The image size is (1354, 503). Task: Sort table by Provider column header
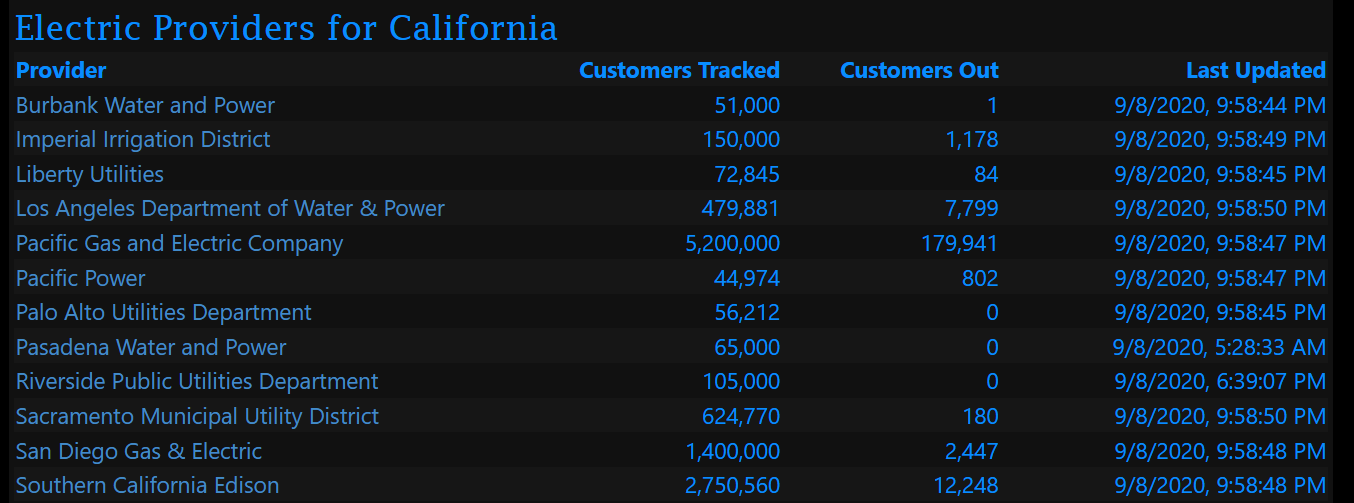point(61,70)
